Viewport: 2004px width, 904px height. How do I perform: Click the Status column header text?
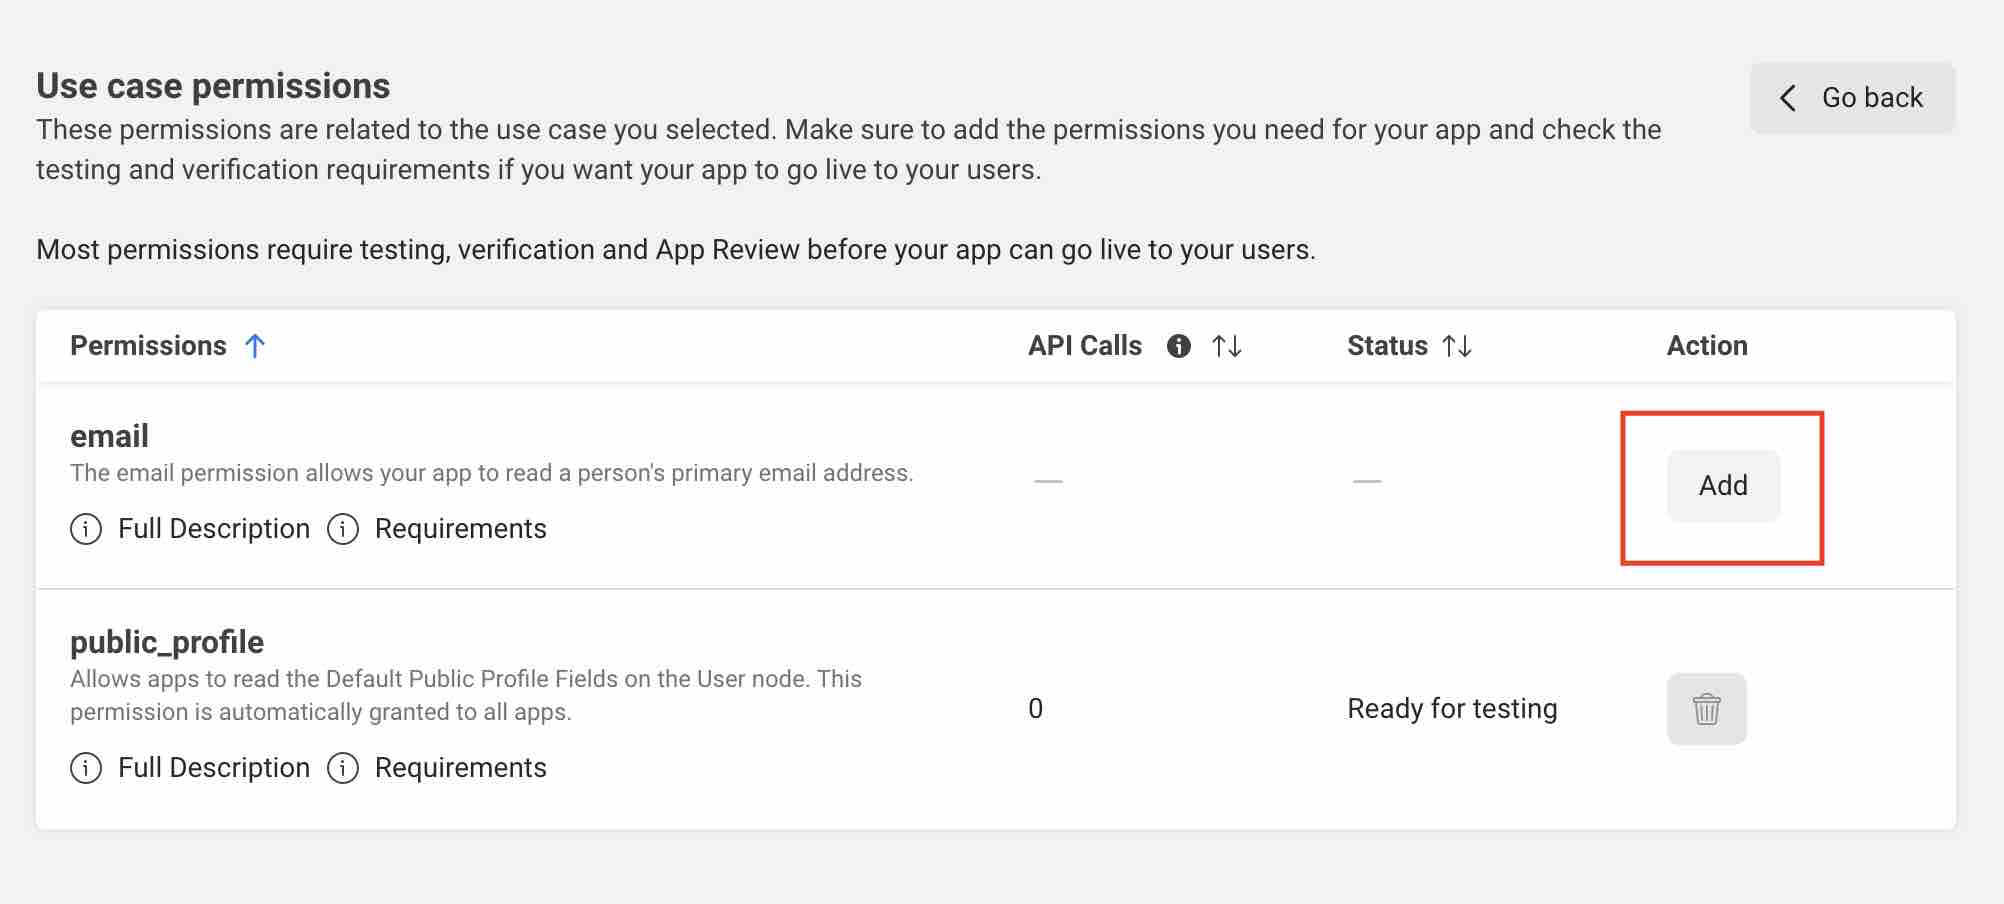point(1387,346)
